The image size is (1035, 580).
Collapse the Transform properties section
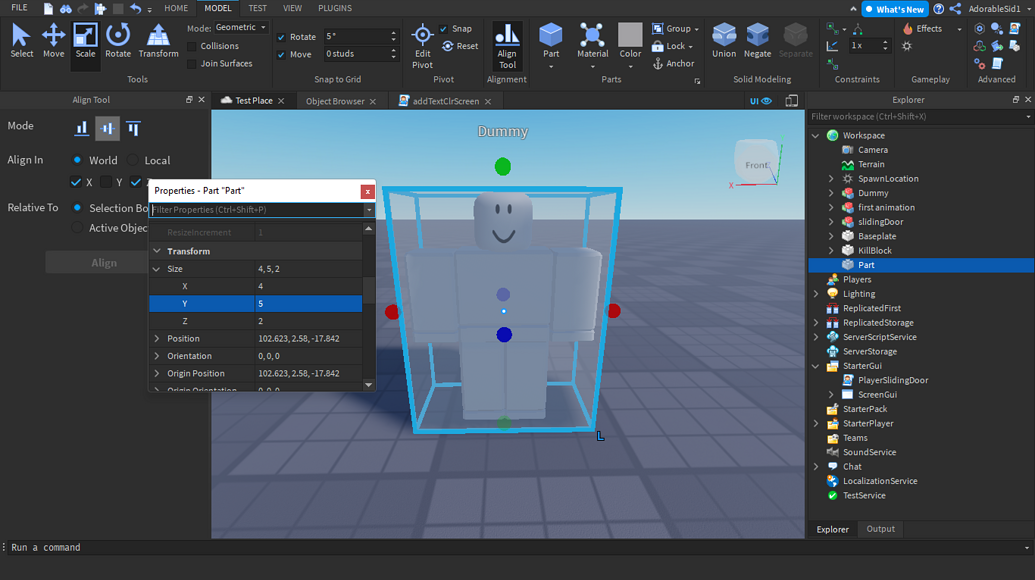(x=157, y=251)
